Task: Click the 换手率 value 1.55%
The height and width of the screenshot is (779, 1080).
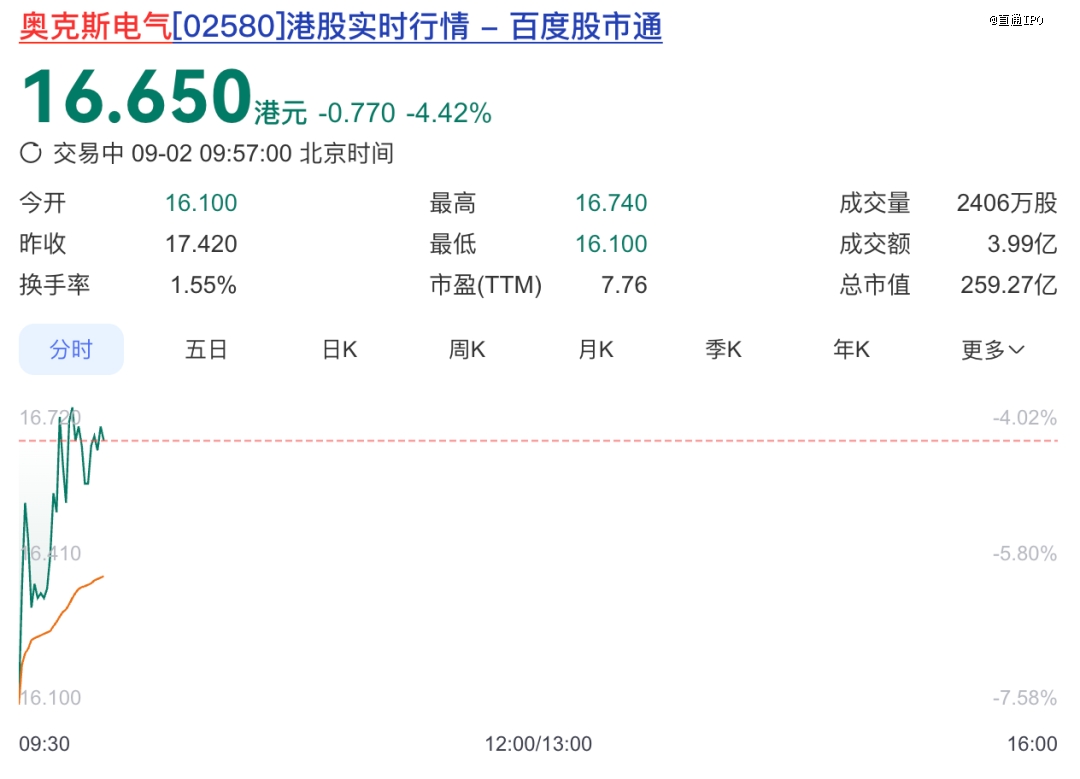Action: [203, 284]
